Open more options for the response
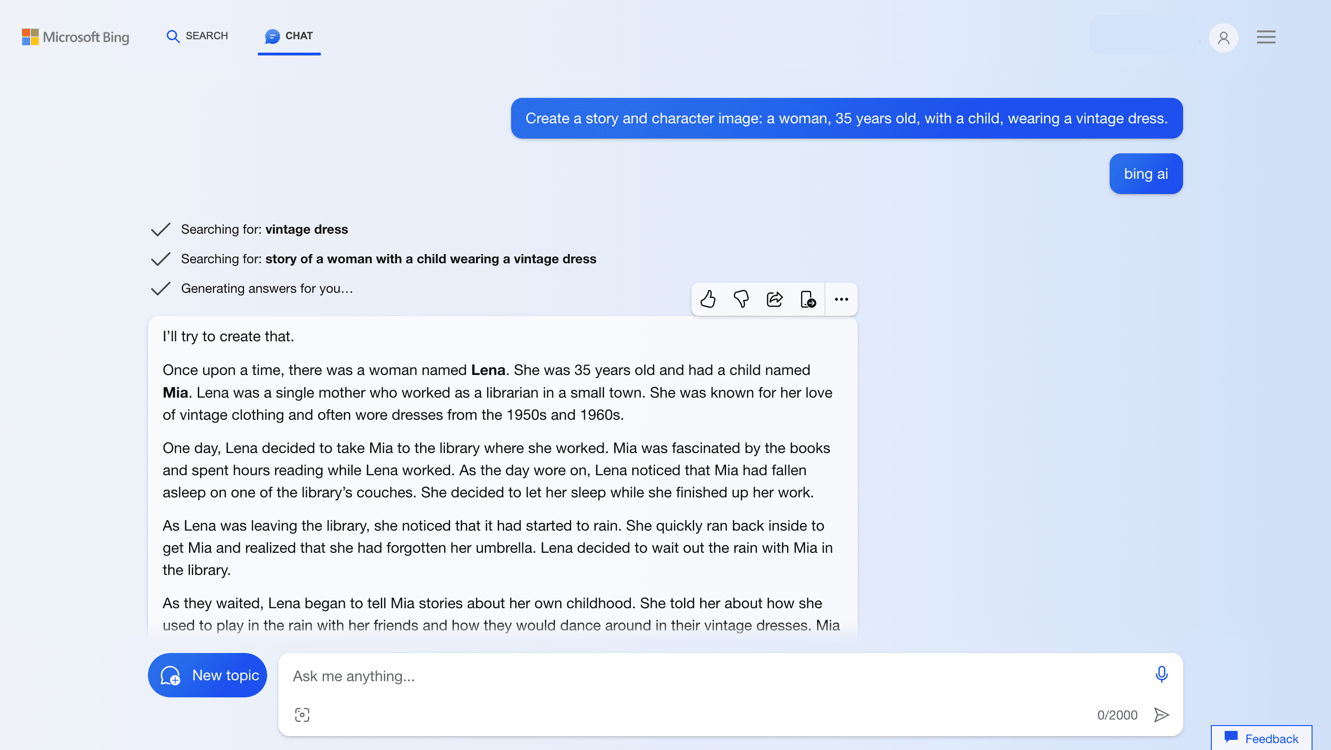The image size is (1331, 750). [x=841, y=298]
